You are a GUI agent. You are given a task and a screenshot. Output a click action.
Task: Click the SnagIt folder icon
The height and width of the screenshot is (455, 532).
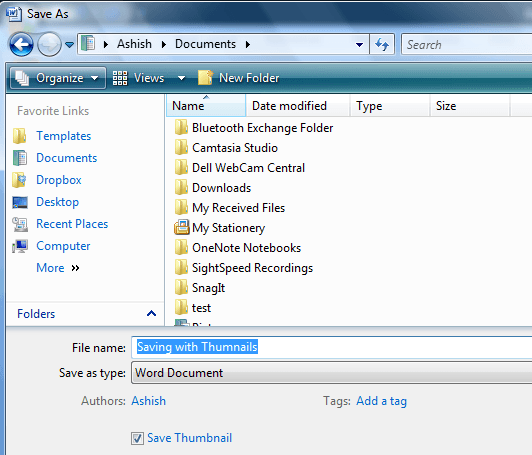[181, 288]
